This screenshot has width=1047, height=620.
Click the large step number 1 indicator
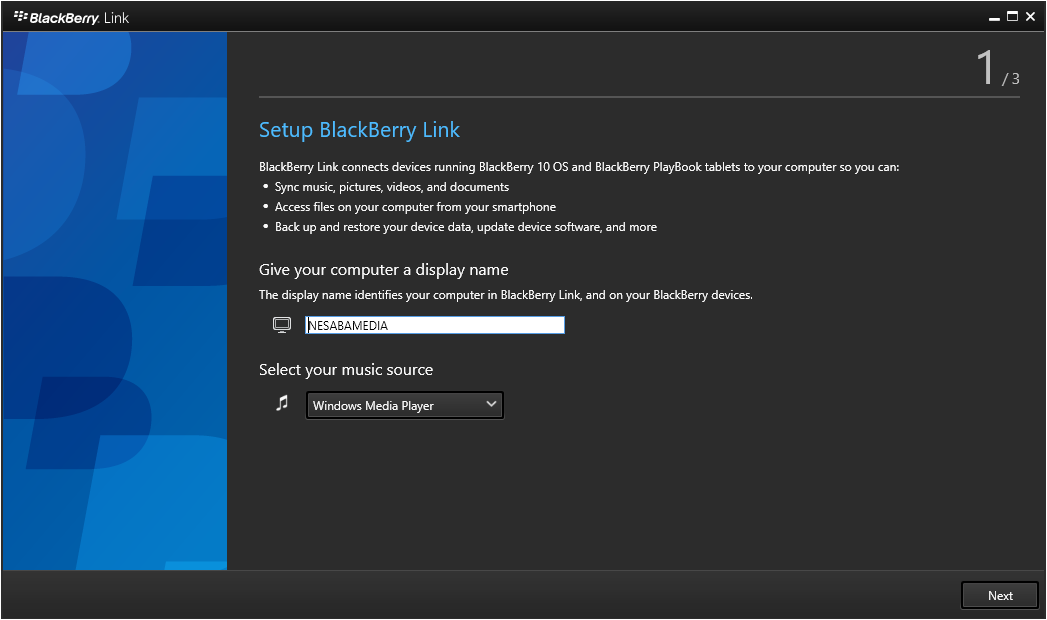point(986,68)
